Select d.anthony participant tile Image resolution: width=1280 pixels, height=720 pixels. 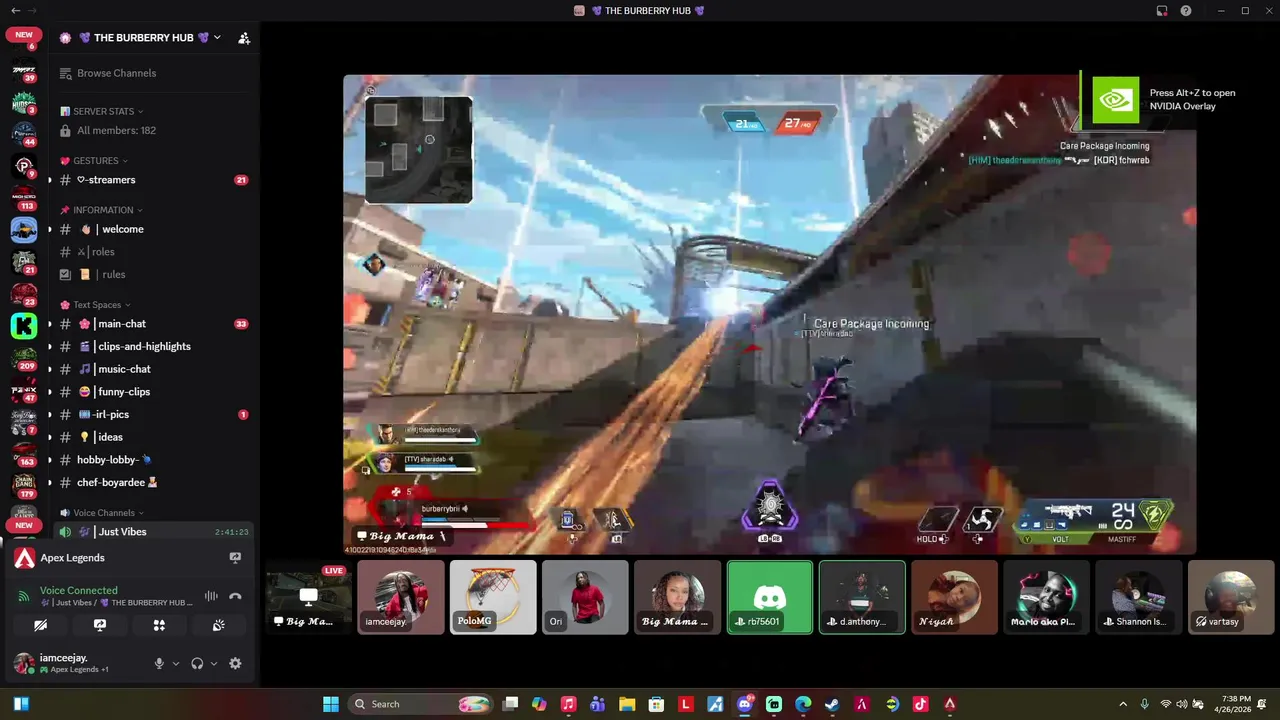click(x=862, y=597)
